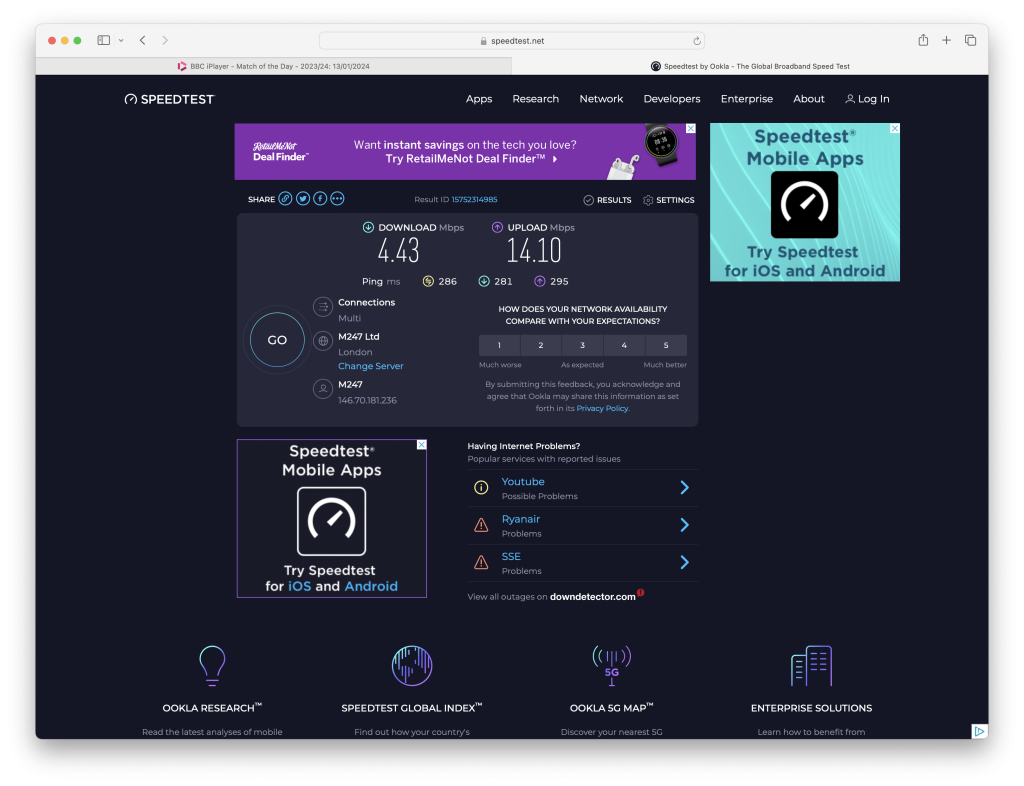The image size is (1024, 786).
Task: Expand Youtube row chevron
Action: (684, 488)
